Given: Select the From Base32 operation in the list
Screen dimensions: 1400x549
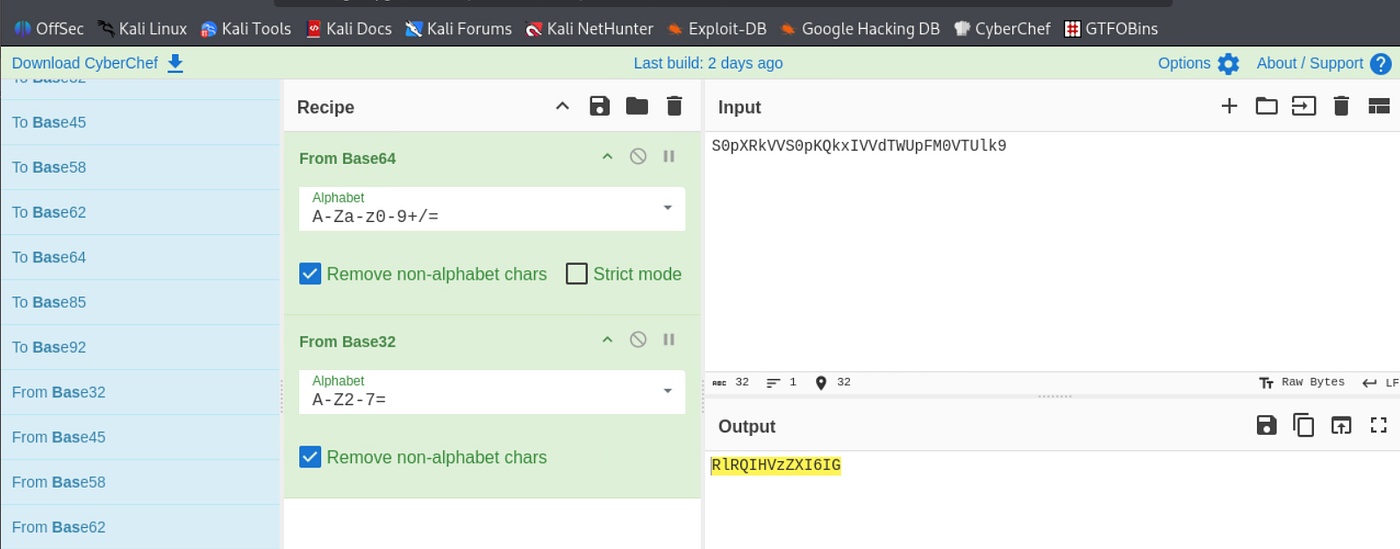Looking at the screenshot, I should point(140,392).
